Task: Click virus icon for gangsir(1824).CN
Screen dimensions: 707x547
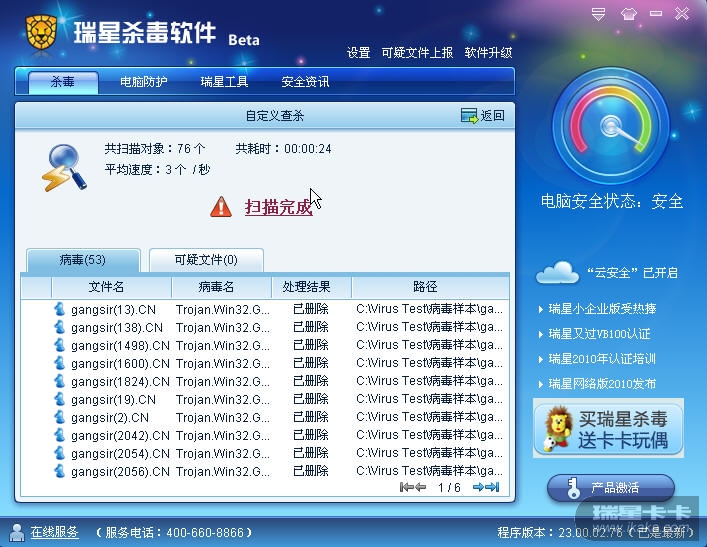Action: coord(60,381)
